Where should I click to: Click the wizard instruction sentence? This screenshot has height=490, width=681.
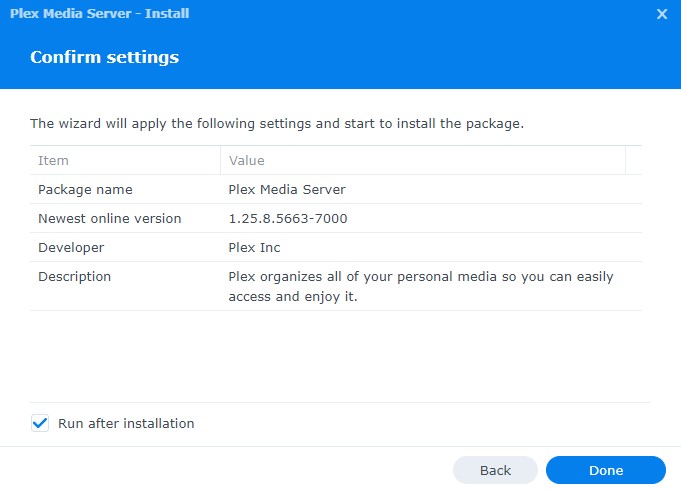click(x=277, y=124)
